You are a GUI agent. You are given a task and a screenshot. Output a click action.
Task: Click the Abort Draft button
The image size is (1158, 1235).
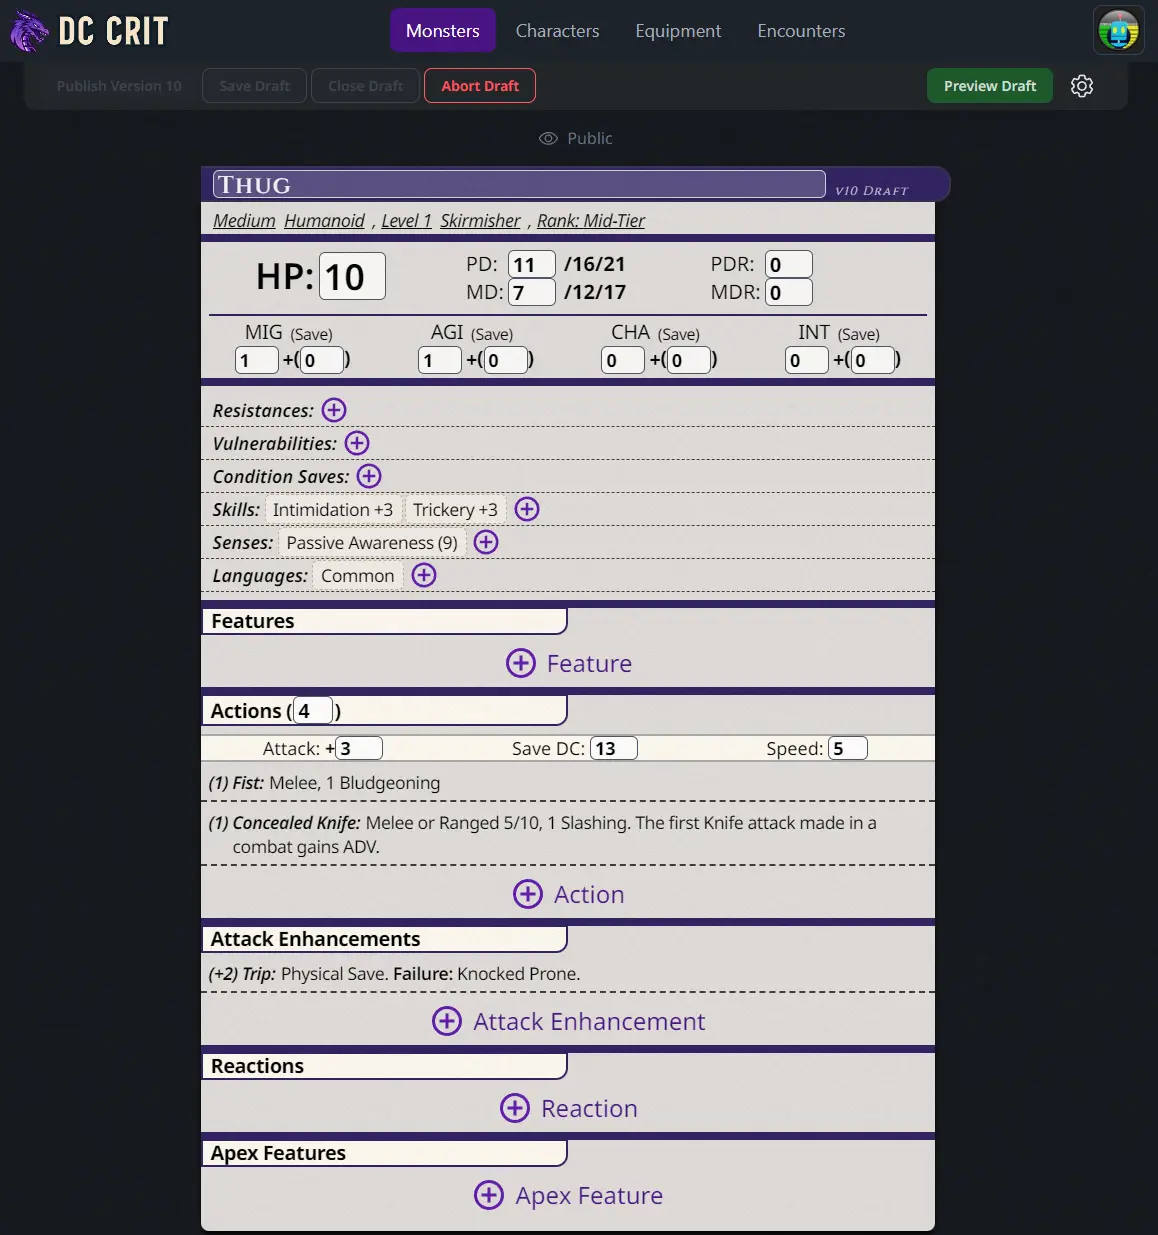(480, 86)
